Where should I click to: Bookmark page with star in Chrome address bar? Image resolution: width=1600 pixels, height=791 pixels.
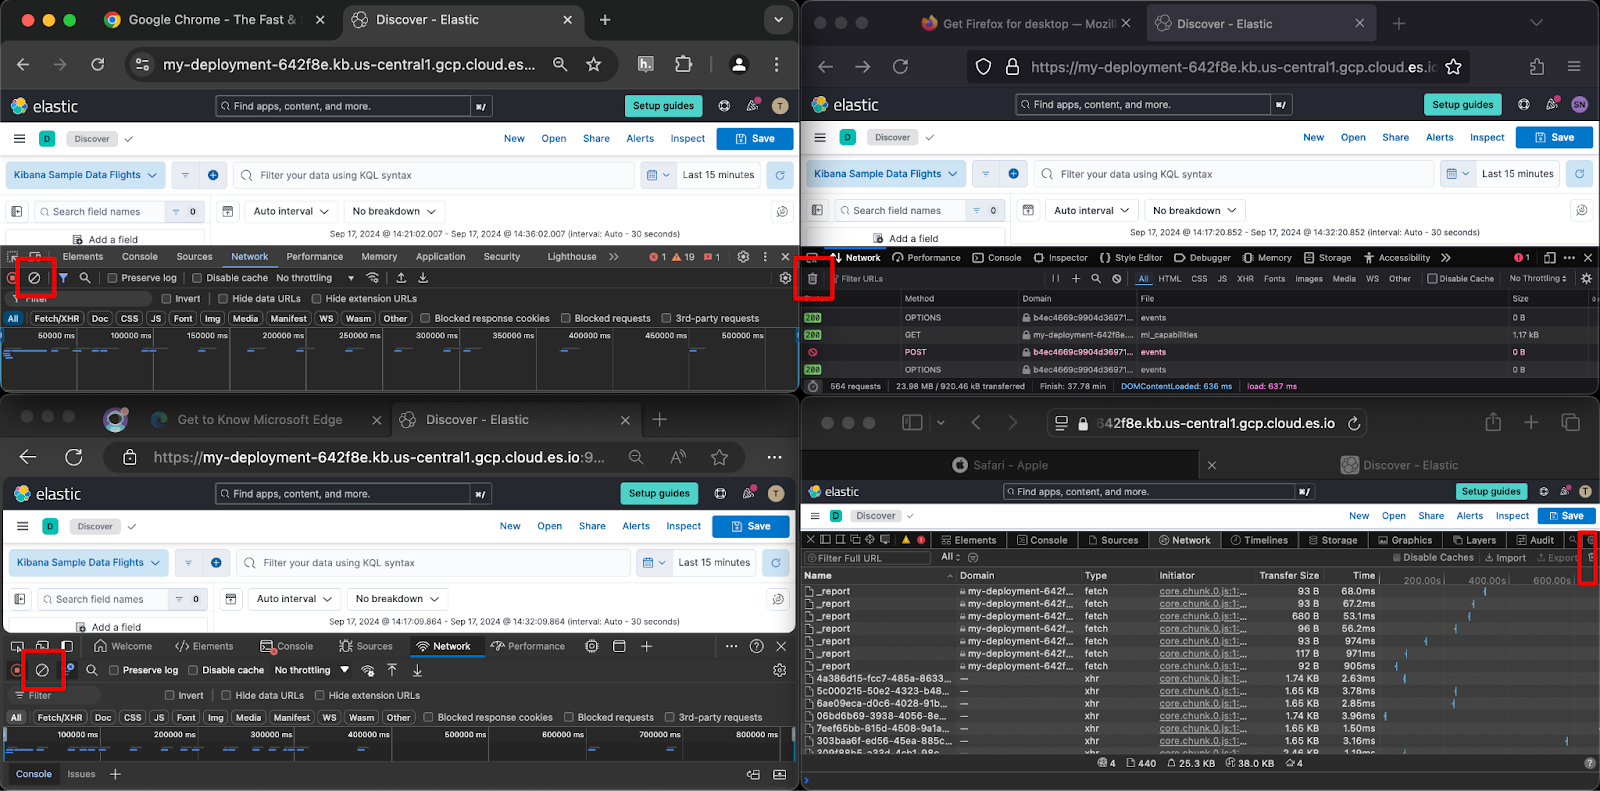594,64
